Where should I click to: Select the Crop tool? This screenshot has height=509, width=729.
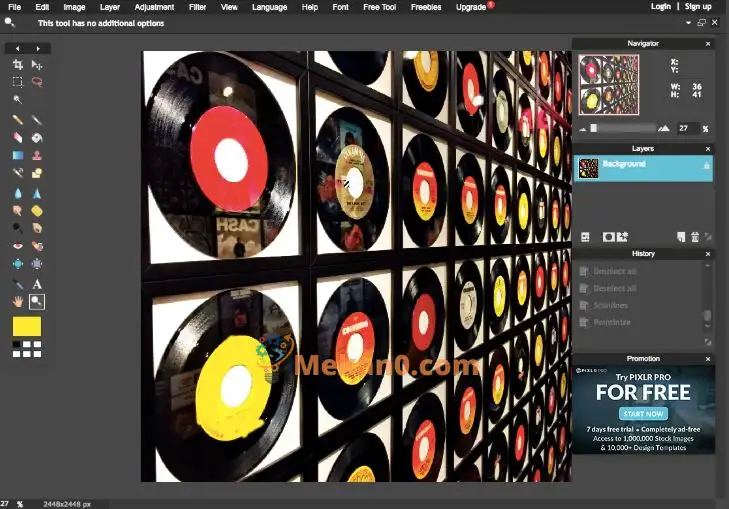coord(18,65)
